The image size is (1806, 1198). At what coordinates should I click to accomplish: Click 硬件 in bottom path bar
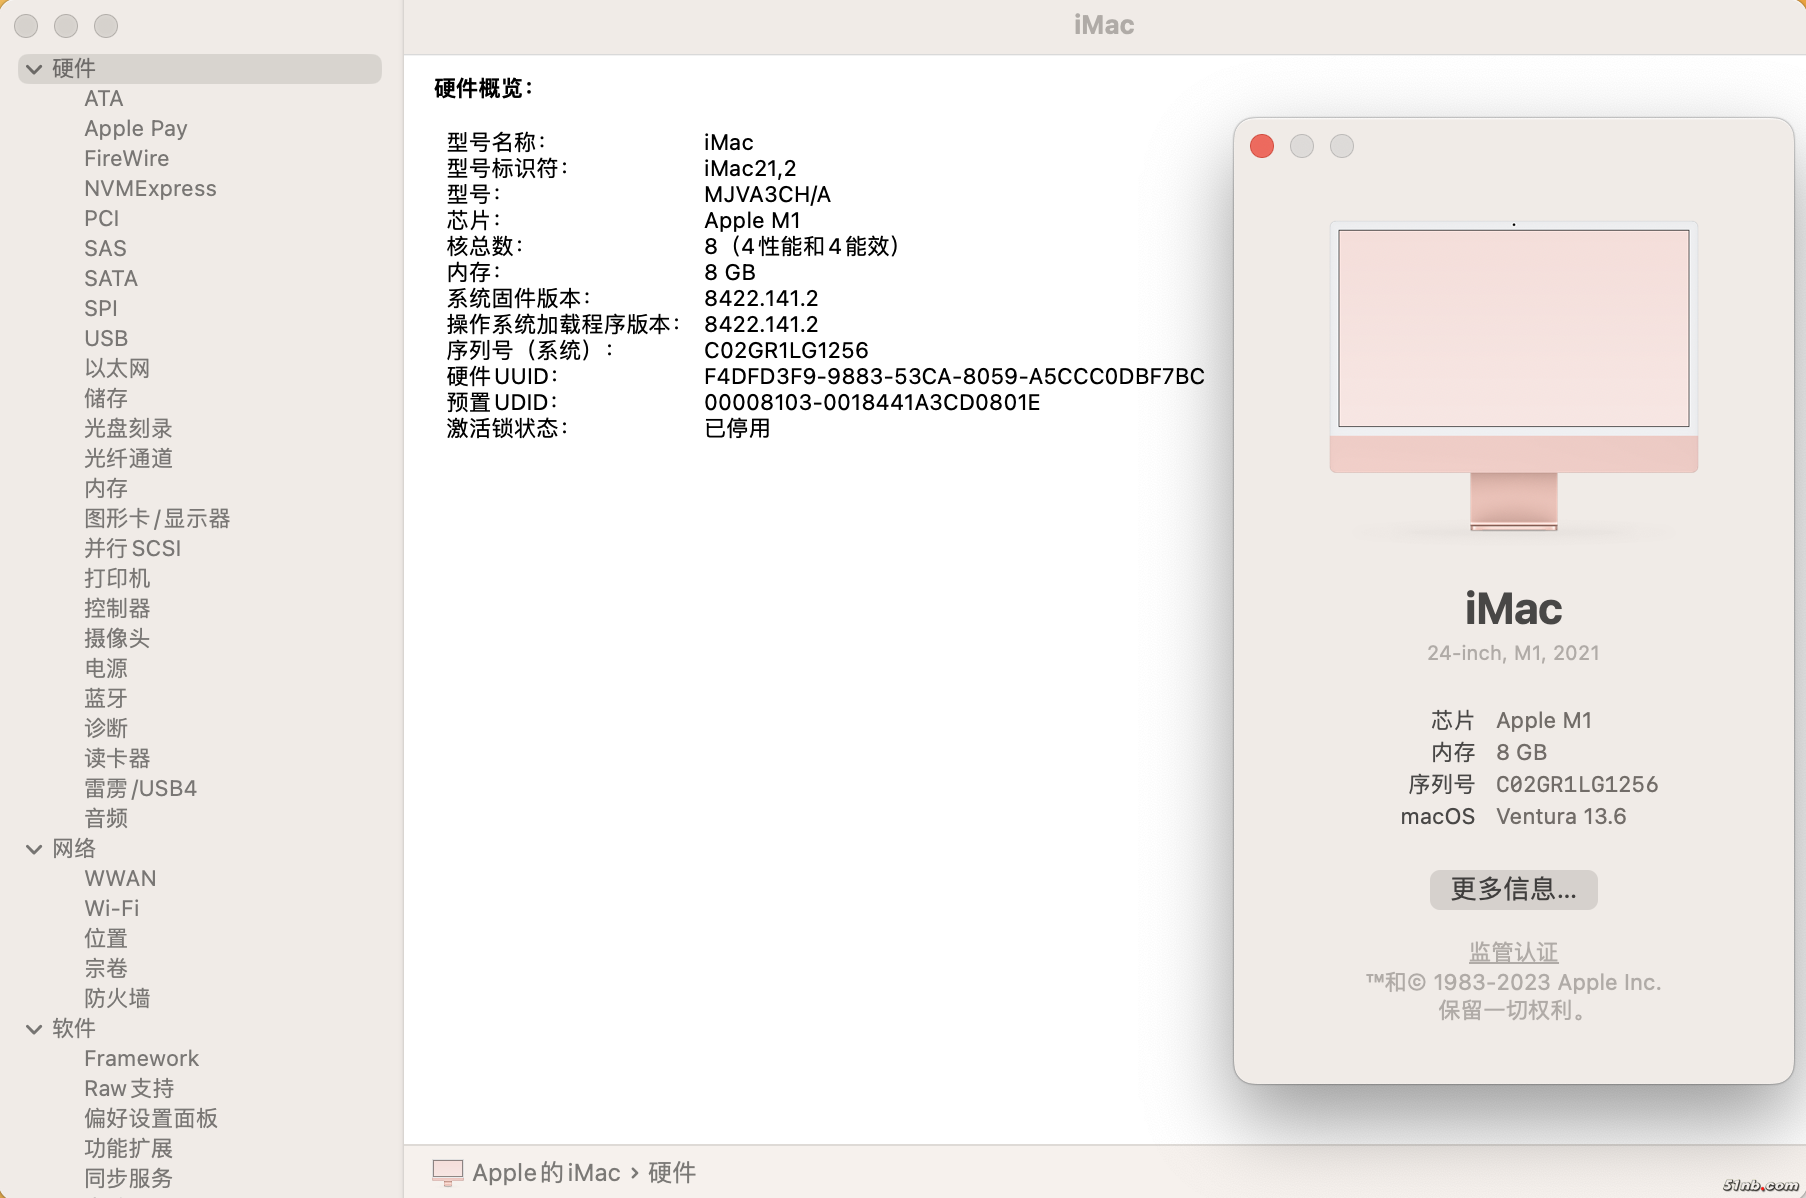[x=671, y=1172]
